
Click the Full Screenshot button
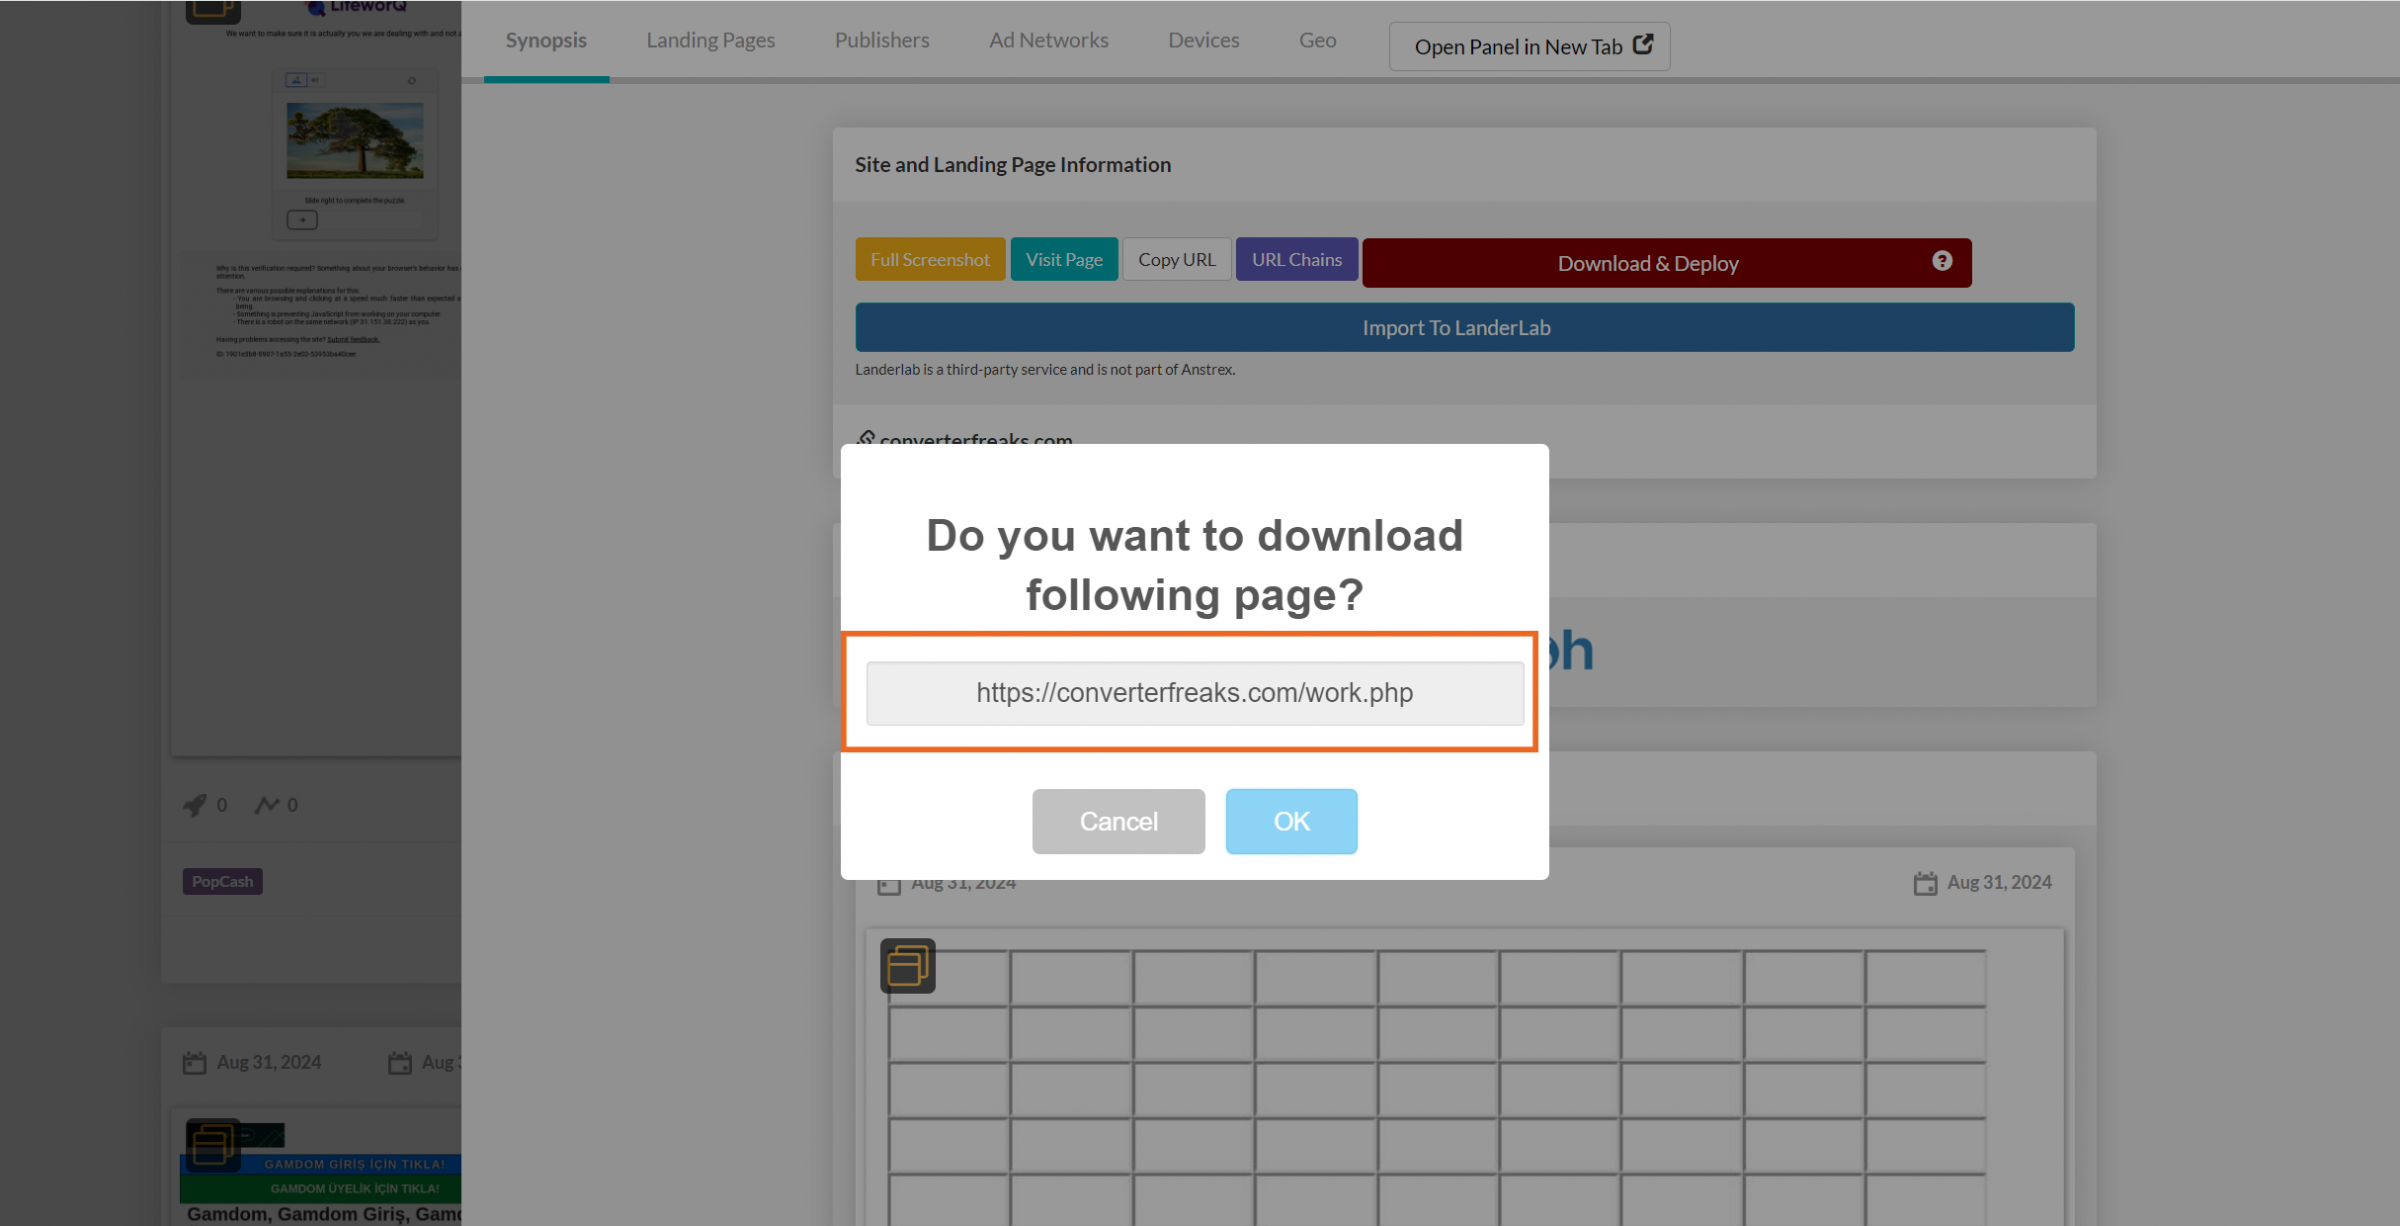coord(927,256)
